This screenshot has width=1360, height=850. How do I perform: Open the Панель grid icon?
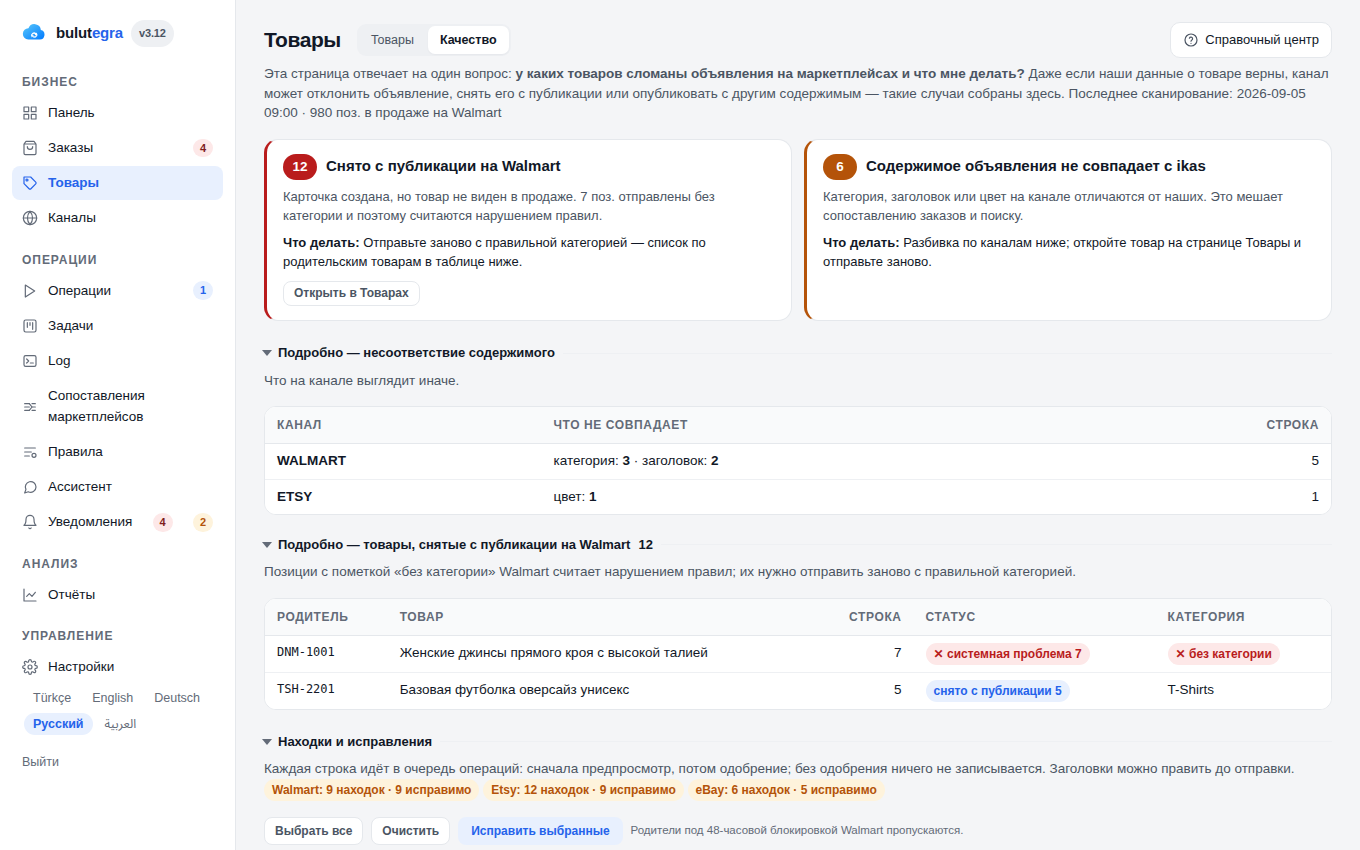pyautogui.click(x=30, y=113)
